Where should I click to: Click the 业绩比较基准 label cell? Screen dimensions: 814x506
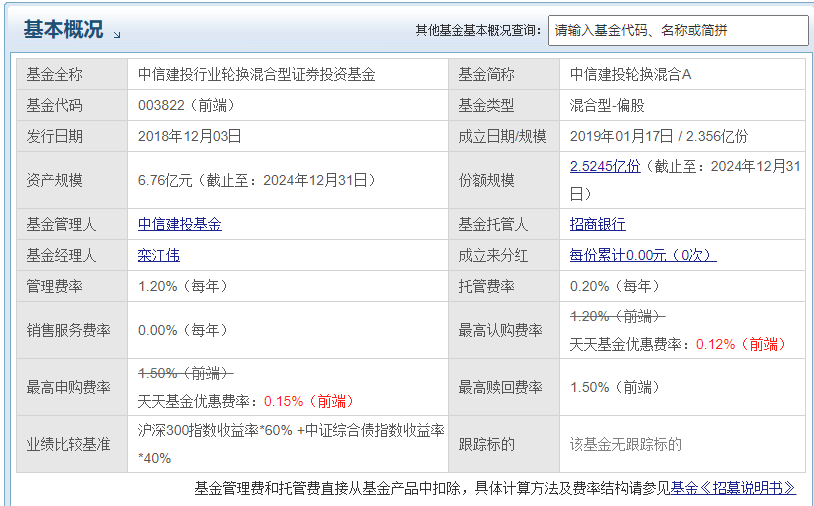[72, 444]
